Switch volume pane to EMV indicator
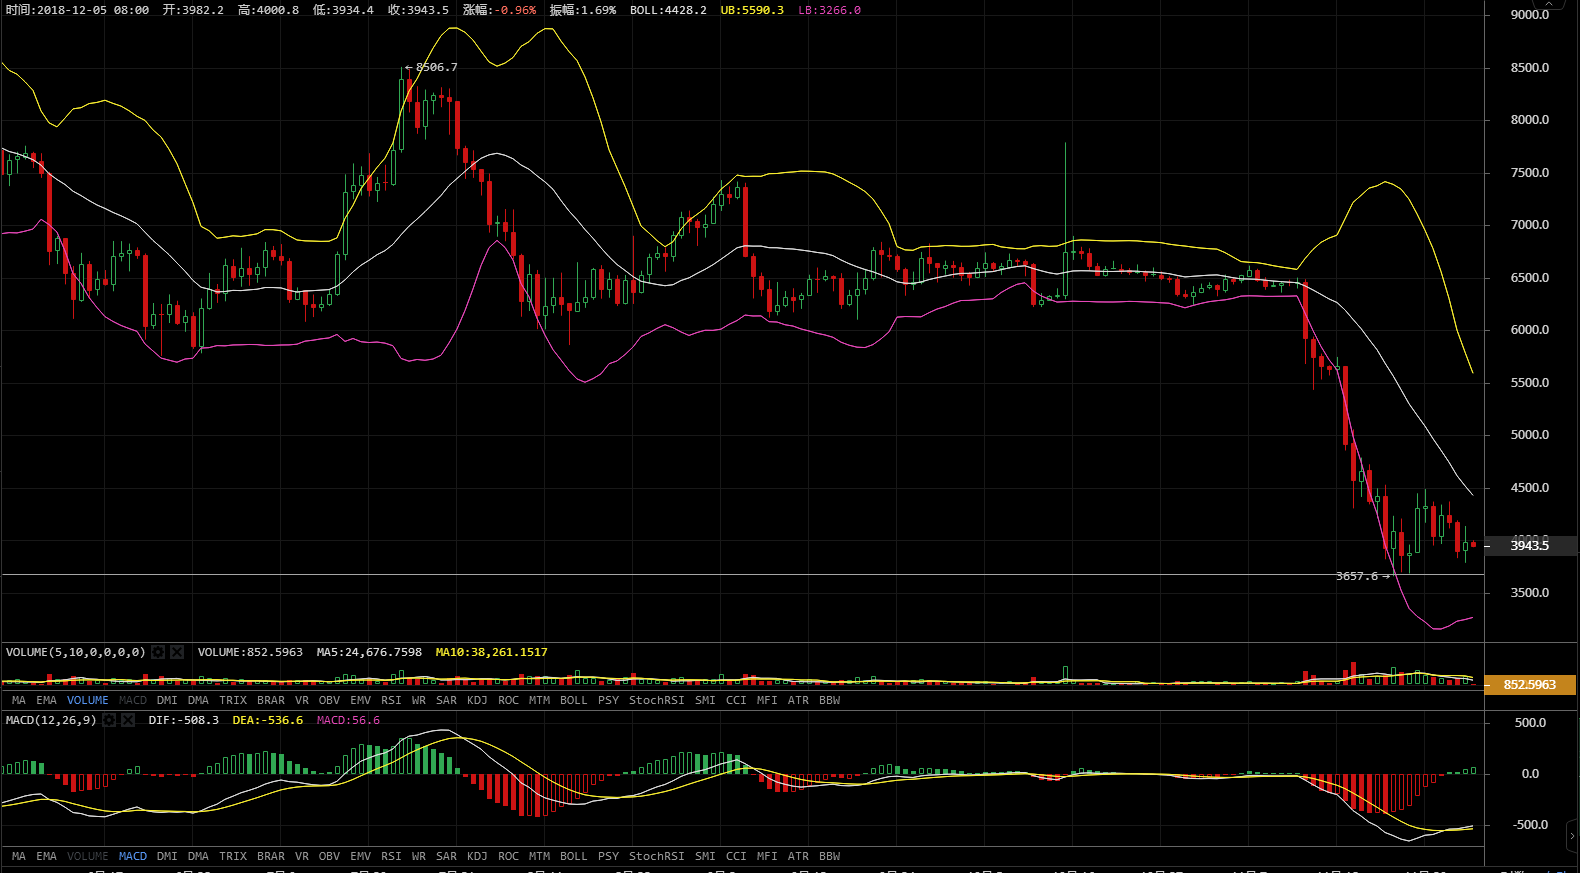The image size is (1580, 873). pyautogui.click(x=361, y=700)
